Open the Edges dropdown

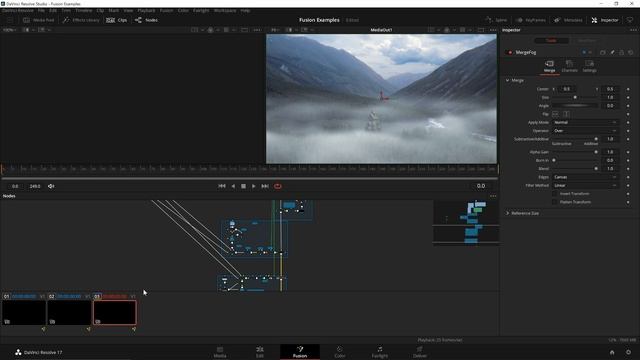[x=585, y=177]
